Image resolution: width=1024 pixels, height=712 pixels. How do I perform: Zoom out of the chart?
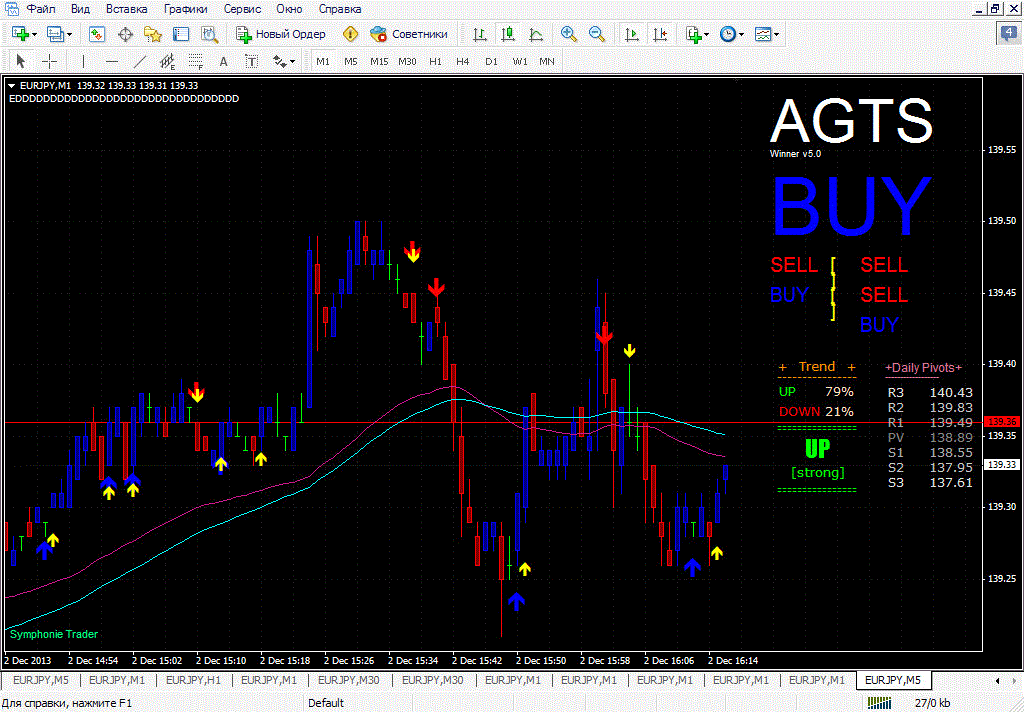click(597, 34)
